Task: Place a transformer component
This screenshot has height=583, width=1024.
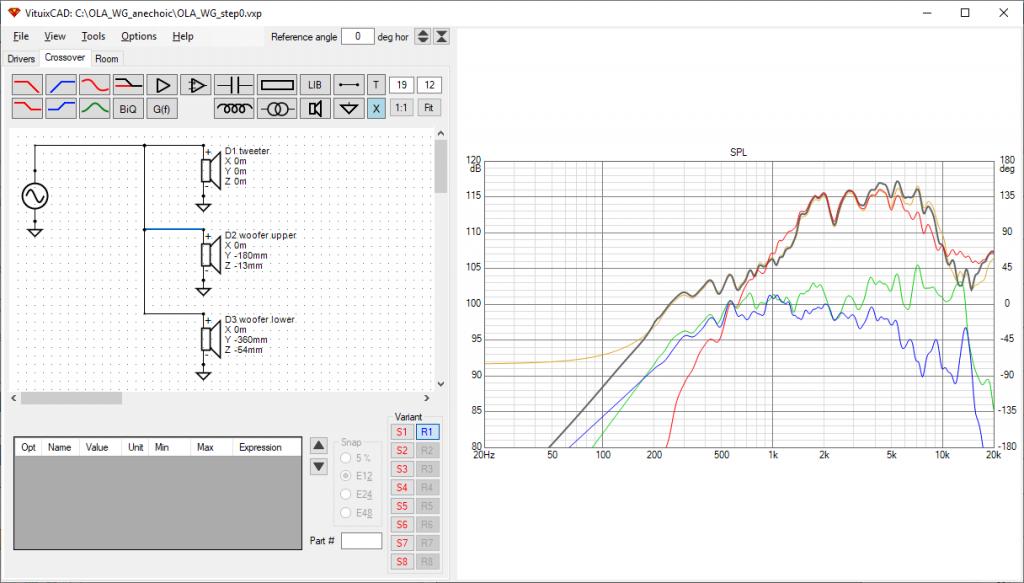Action: point(278,108)
